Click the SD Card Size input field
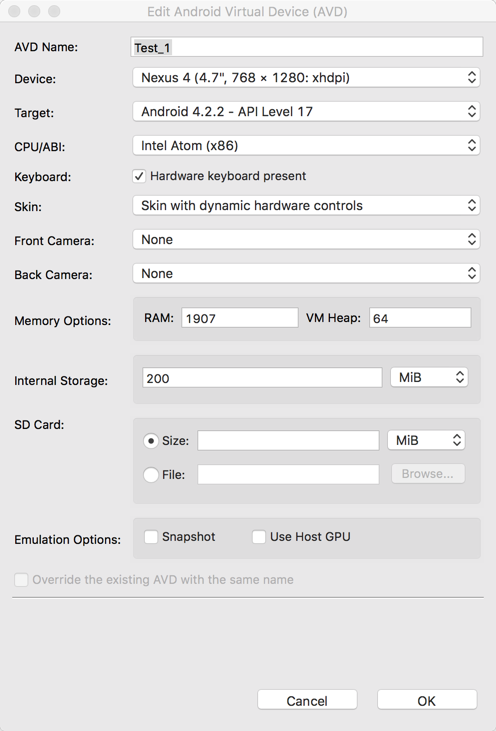Viewport: 496px width, 731px height. [288, 441]
